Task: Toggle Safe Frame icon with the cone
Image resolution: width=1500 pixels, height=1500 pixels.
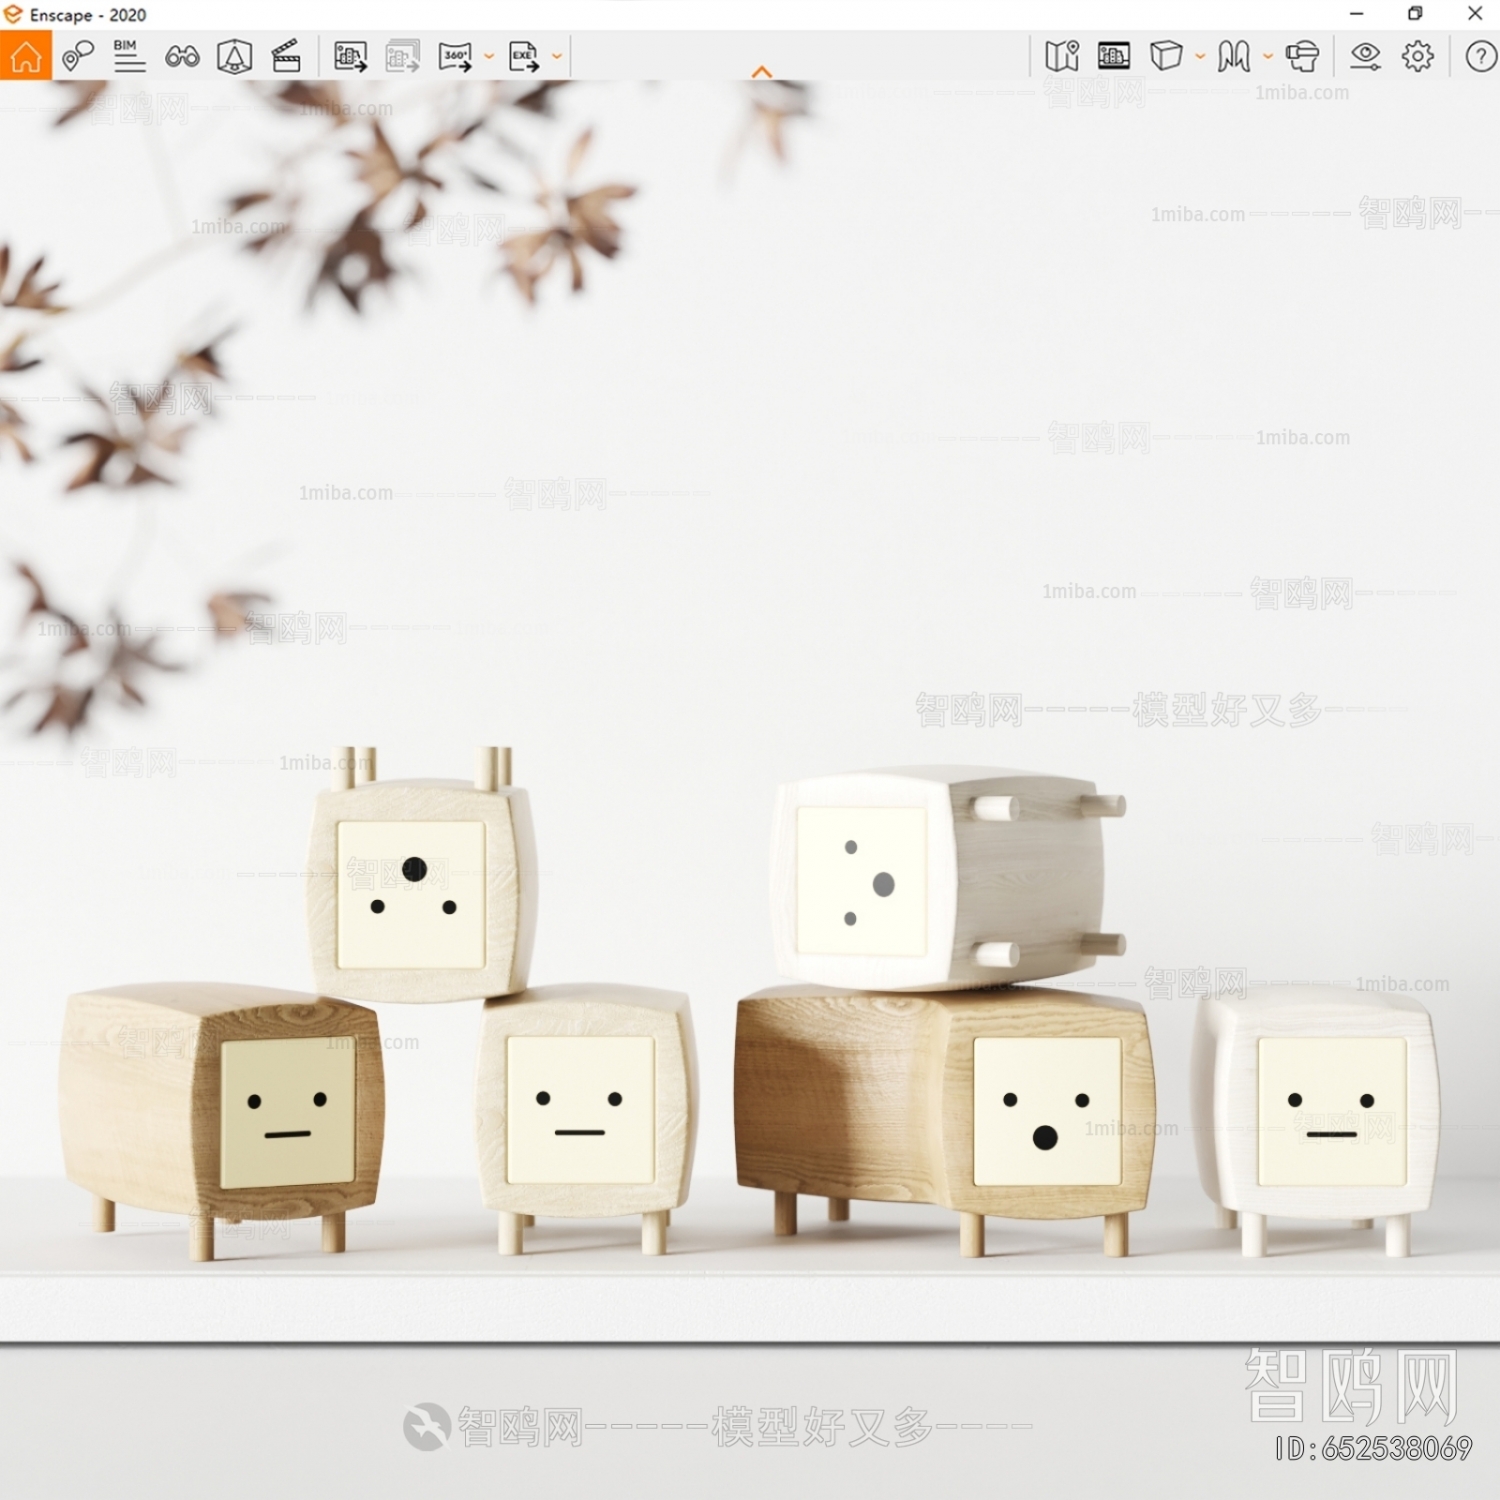Action: [234, 57]
